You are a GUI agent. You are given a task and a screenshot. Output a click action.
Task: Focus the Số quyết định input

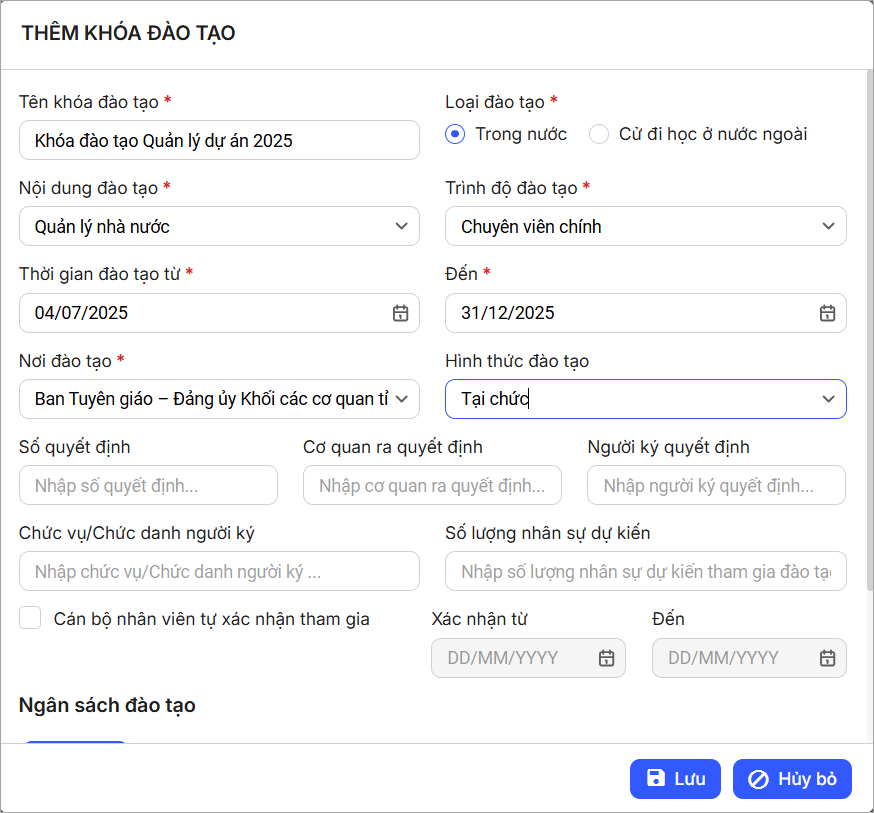(x=148, y=486)
